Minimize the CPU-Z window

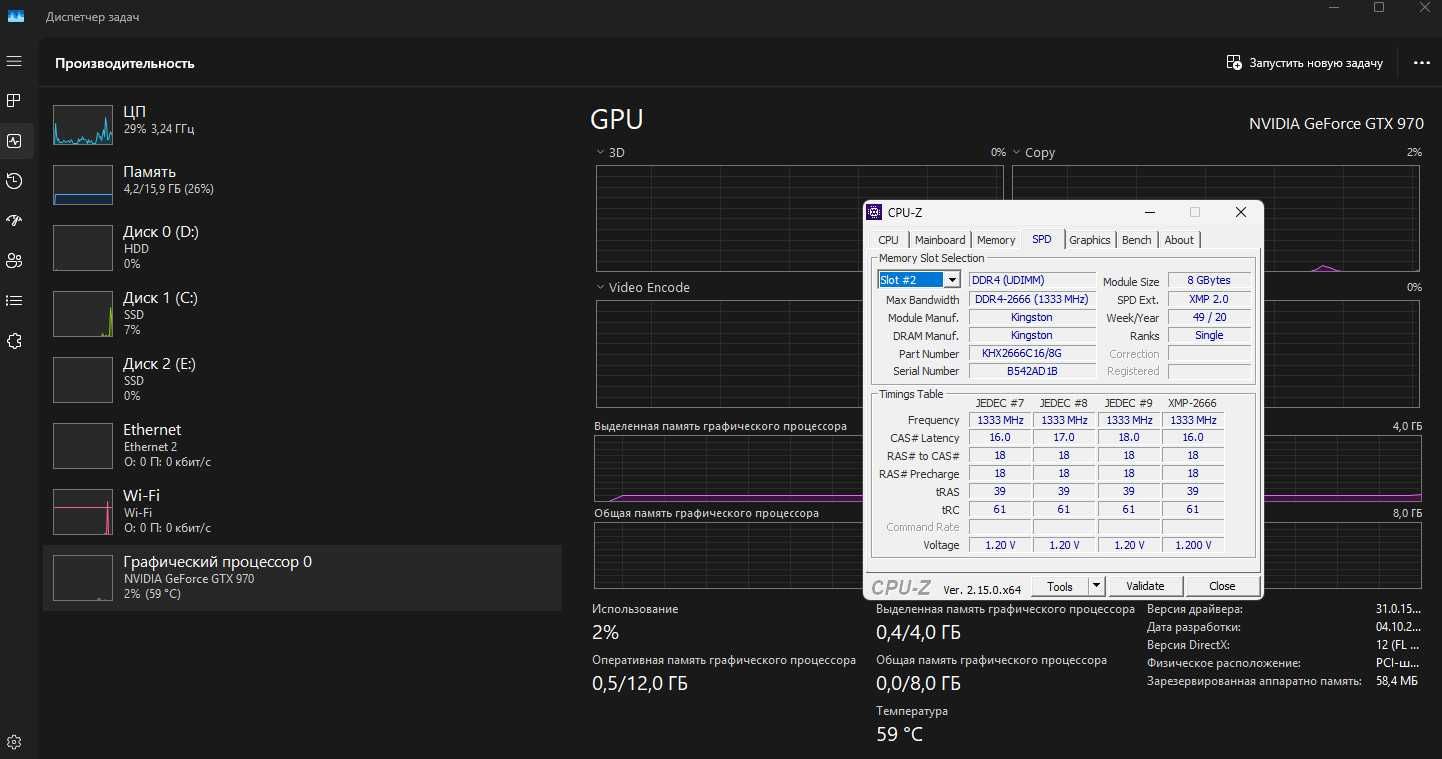point(1149,212)
